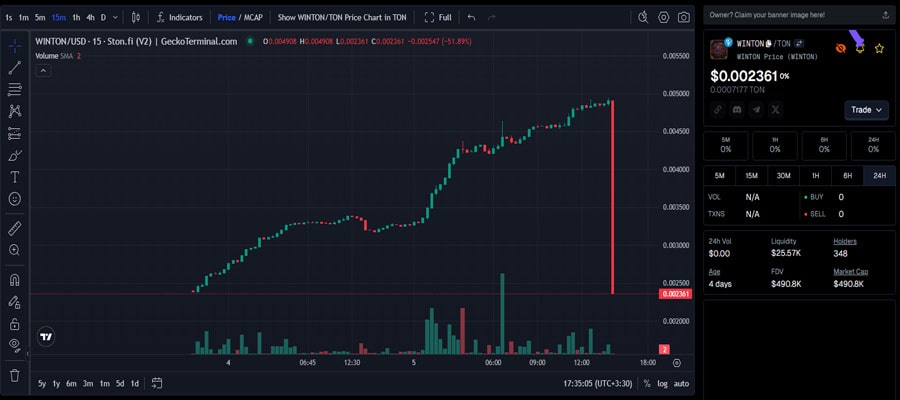900x400 pixels.
Task: Undo the last chart action
Action: click(471, 17)
